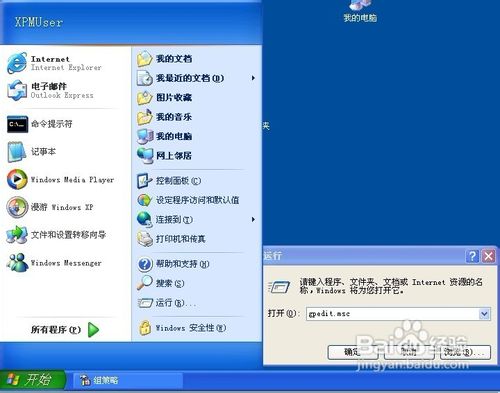500x393 pixels.
Task: Choose 帮助和支持(H) menu entry text
Action: coord(183,264)
